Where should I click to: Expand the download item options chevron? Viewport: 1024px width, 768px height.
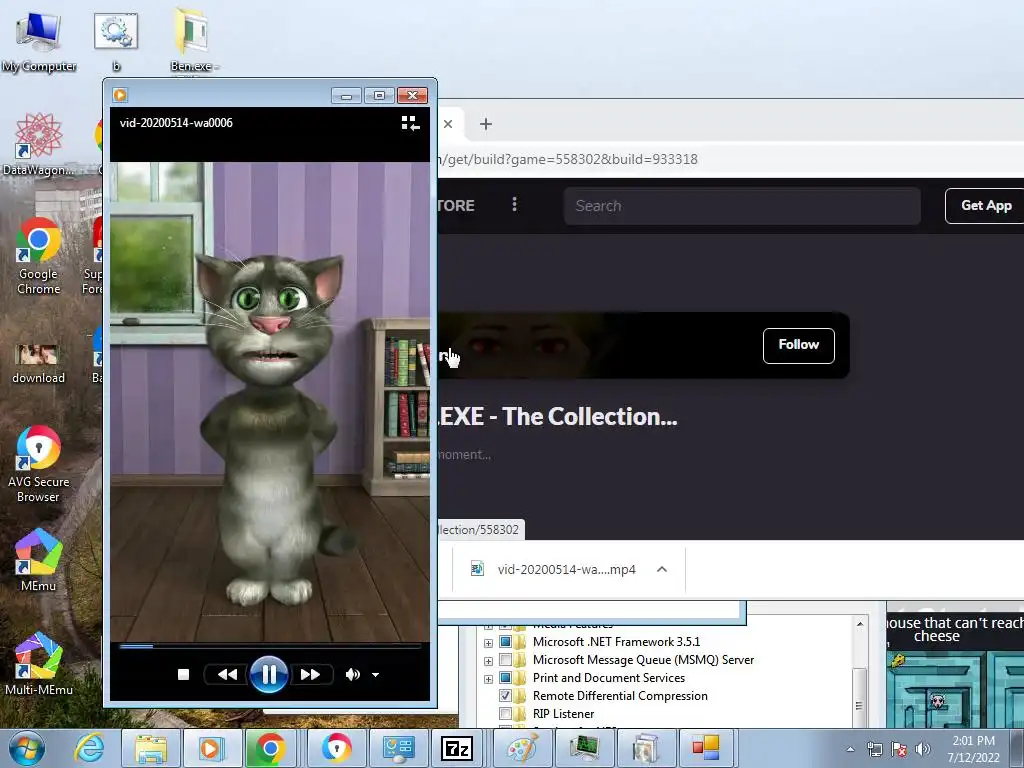tap(662, 569)
